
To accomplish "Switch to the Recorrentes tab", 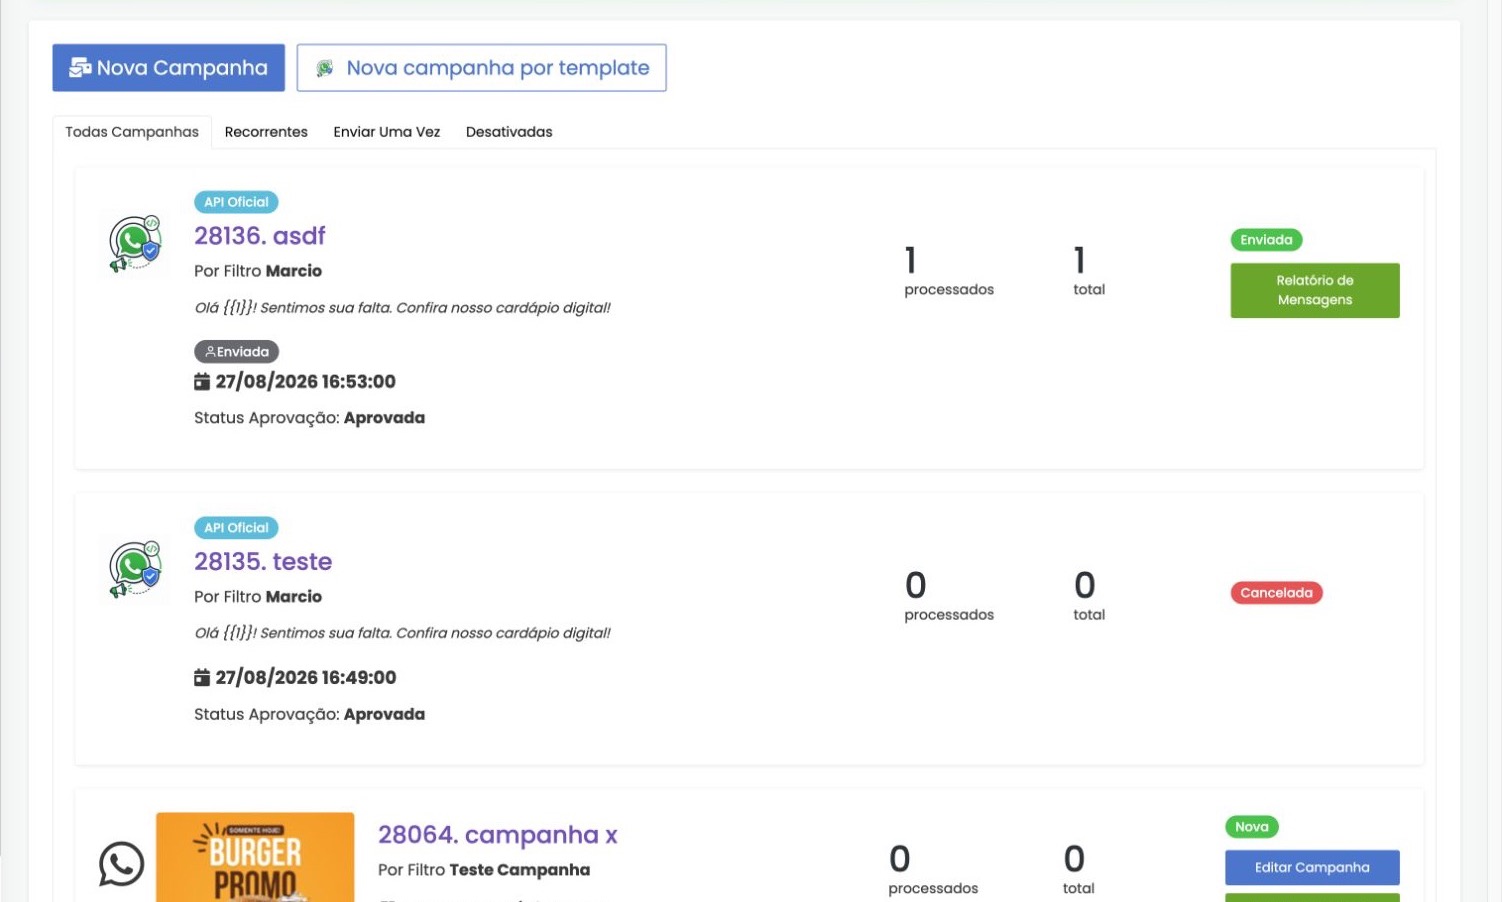I will [x=266, y=132].
